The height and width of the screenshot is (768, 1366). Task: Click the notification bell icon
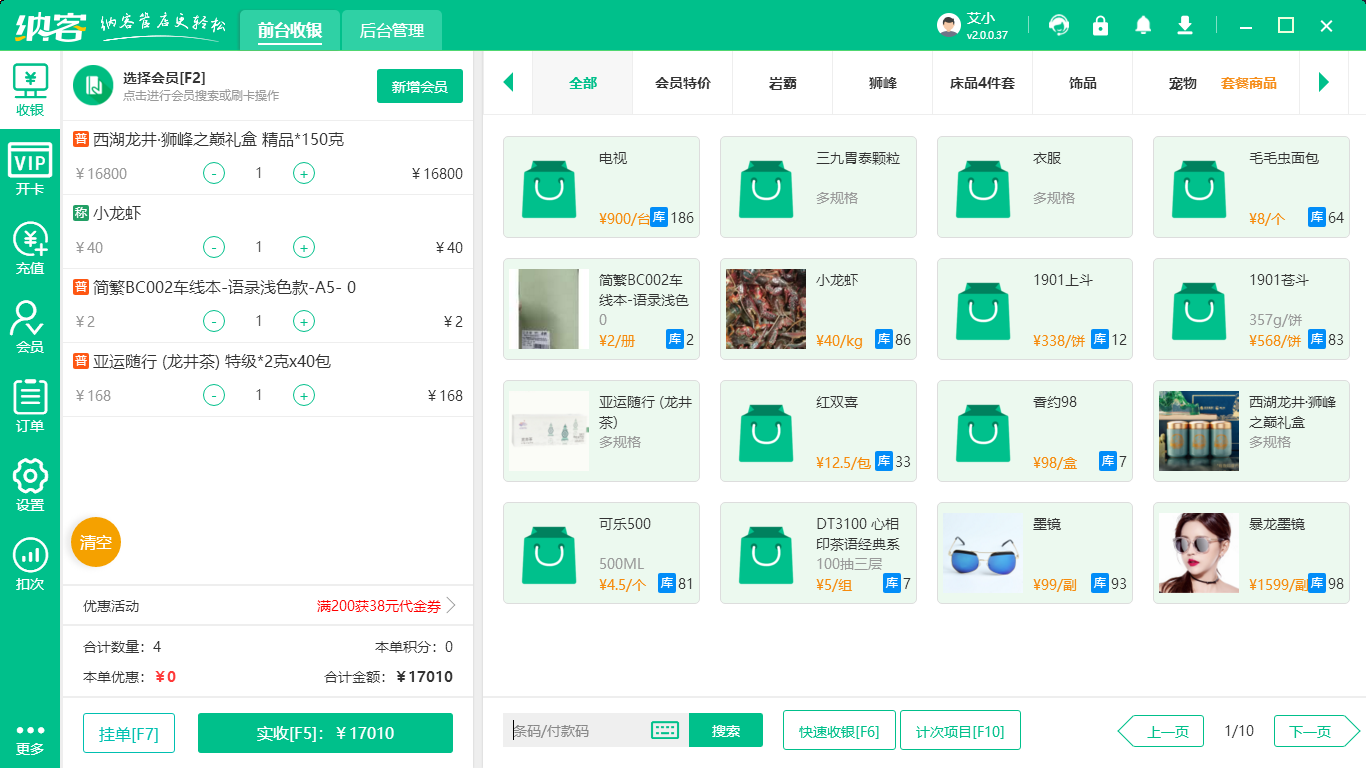click(1143, 25)
